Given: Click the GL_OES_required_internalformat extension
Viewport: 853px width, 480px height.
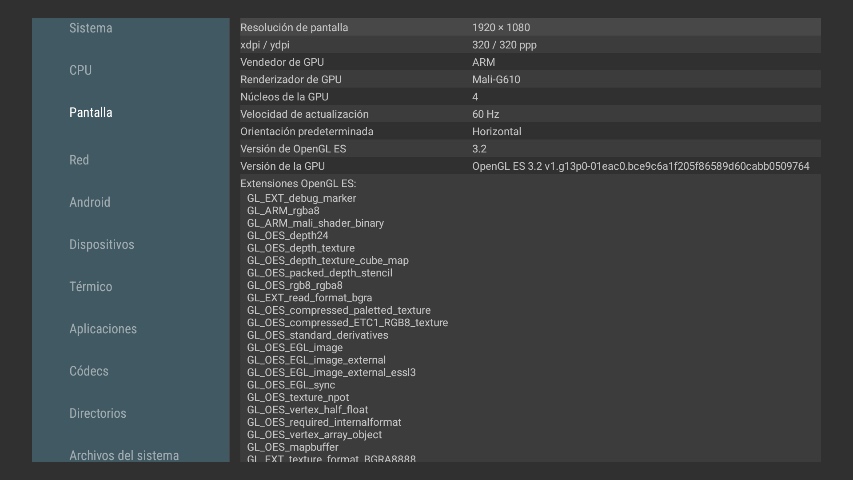Looking at the screenshot, I should pyautogui.click(x=324, y=422).
